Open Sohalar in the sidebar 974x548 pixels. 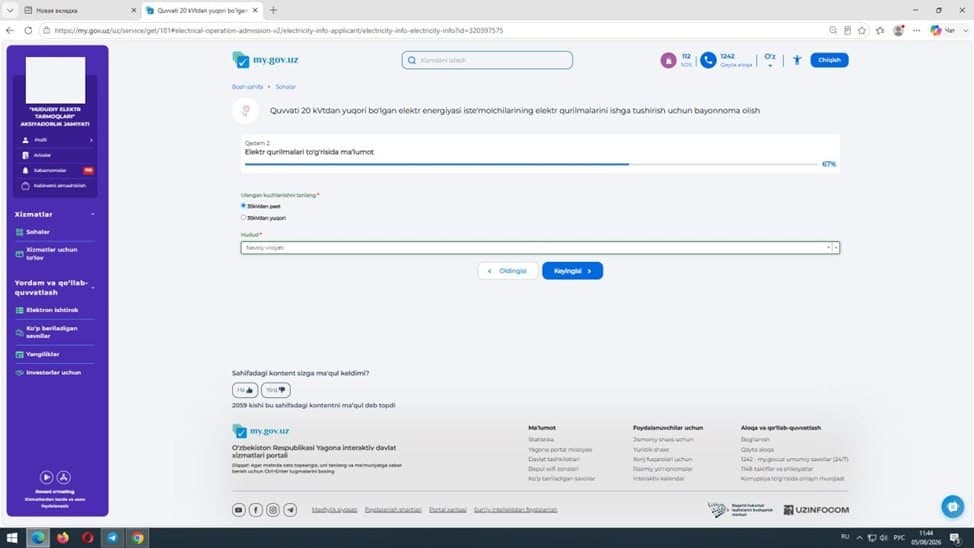pyautogui.click(x=38, y=232)
